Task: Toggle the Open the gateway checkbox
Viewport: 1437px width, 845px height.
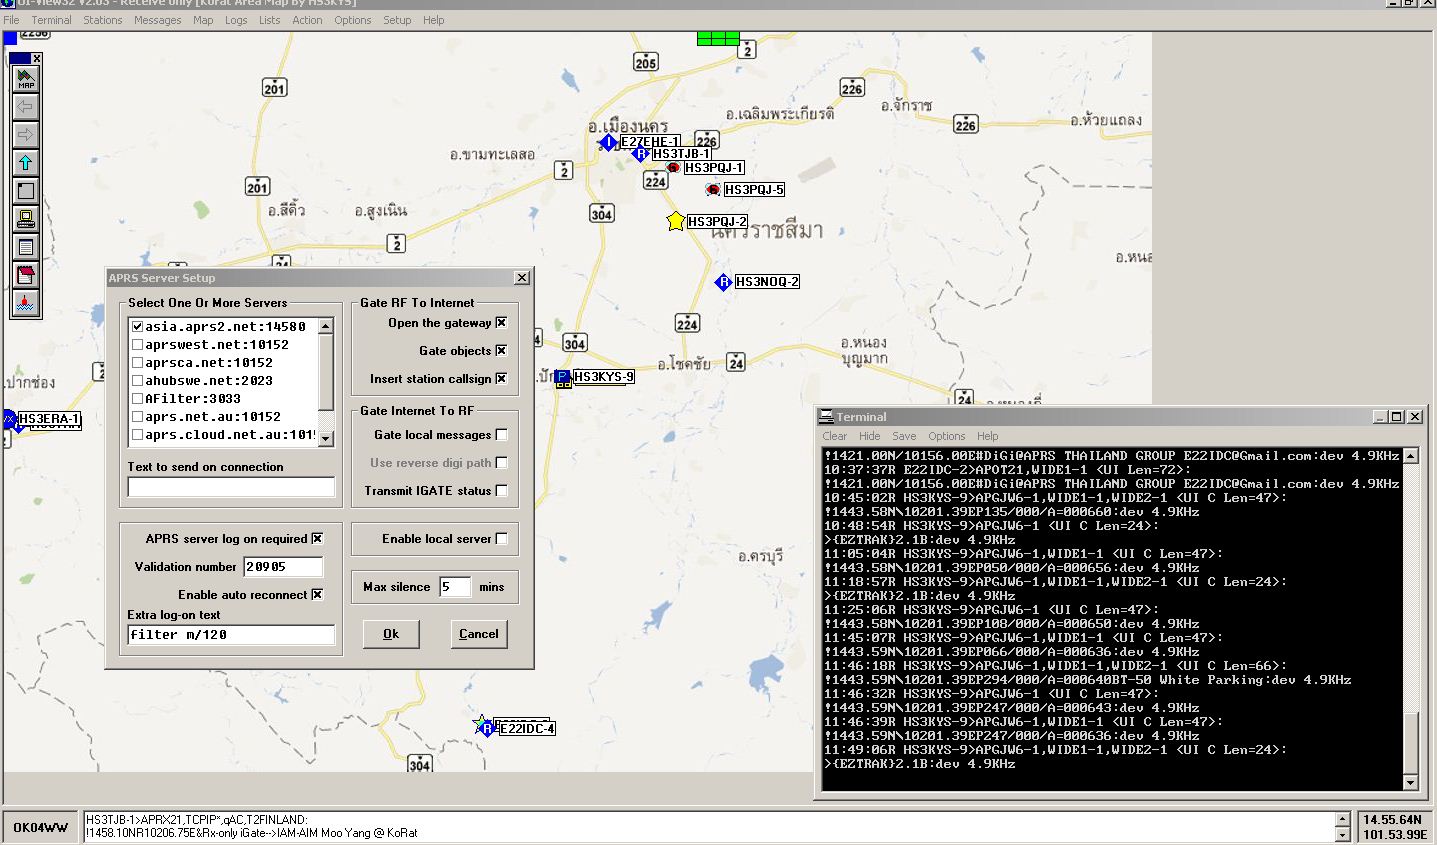Action: coord(501,323)
